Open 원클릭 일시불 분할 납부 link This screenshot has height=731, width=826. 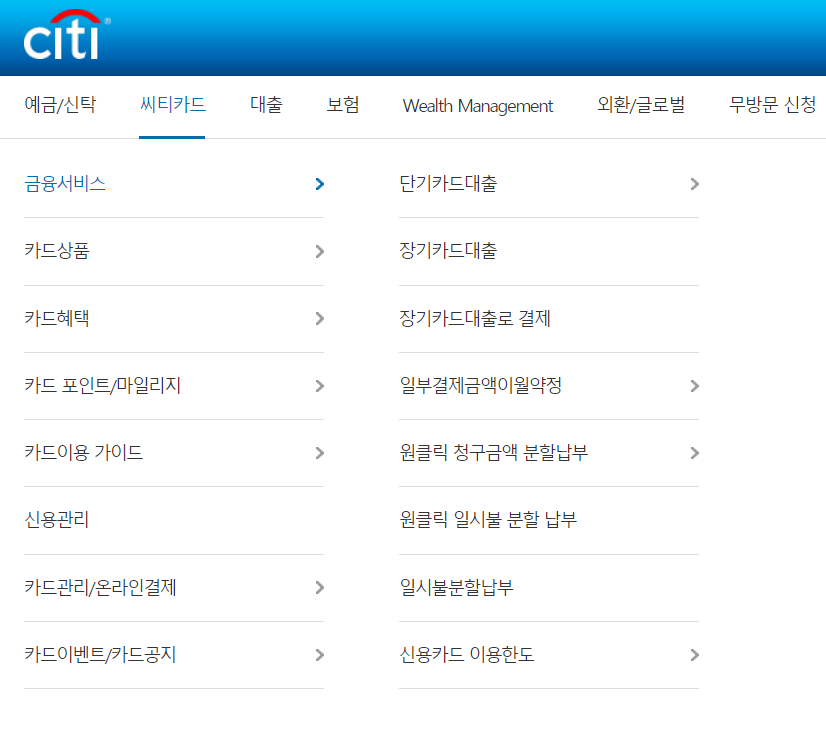[x=488, y=520]
